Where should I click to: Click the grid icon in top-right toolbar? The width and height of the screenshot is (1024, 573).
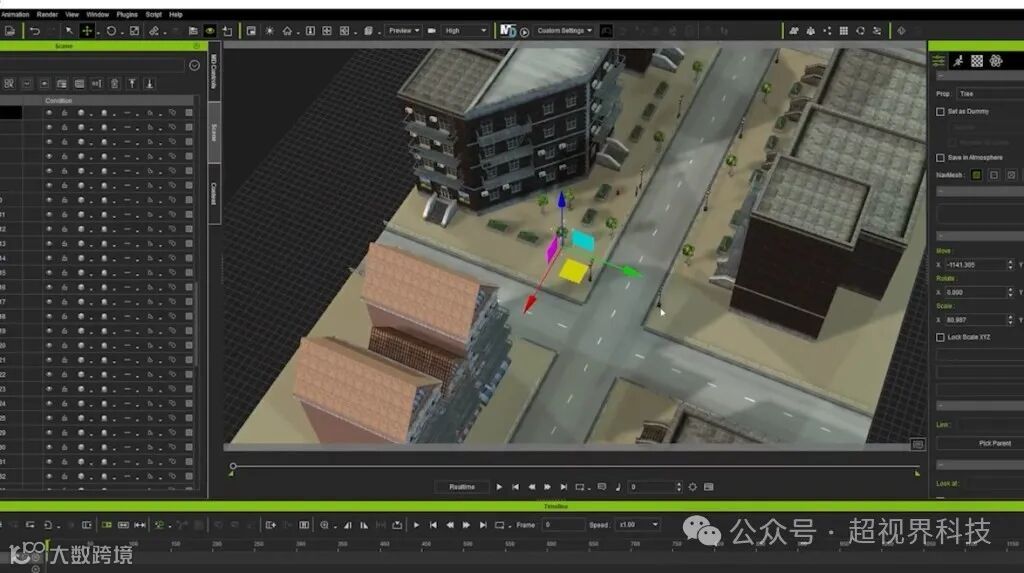point(844,31)
